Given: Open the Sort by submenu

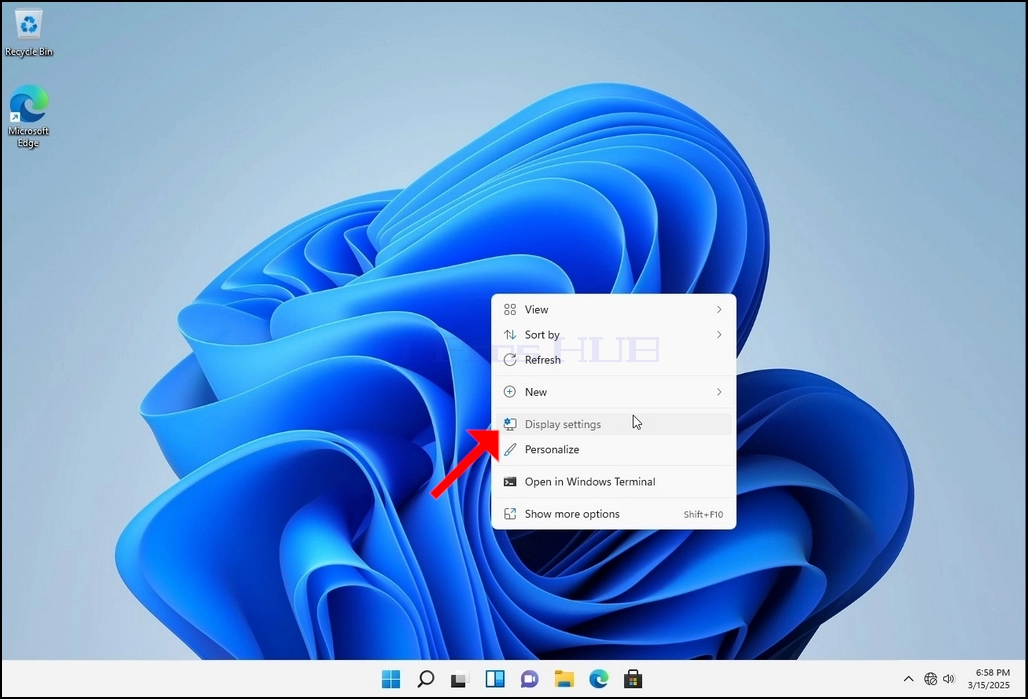Looking at the screenshot, I should point(614,334).
